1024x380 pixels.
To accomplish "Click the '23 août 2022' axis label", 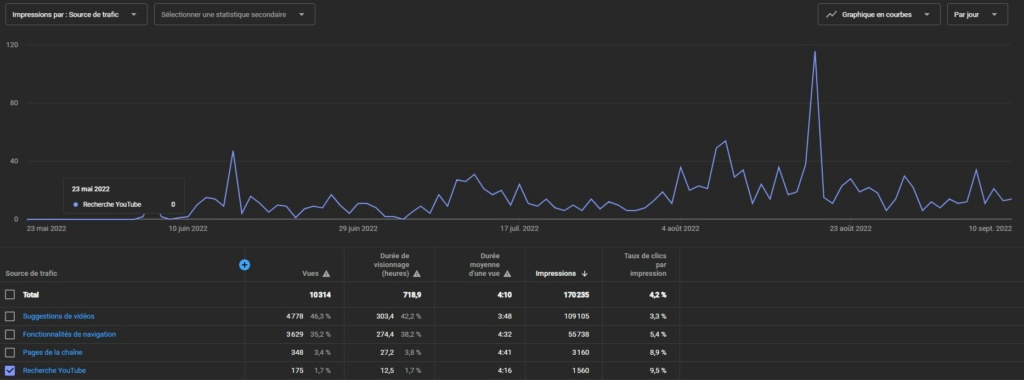I will (x=851, y=229).
